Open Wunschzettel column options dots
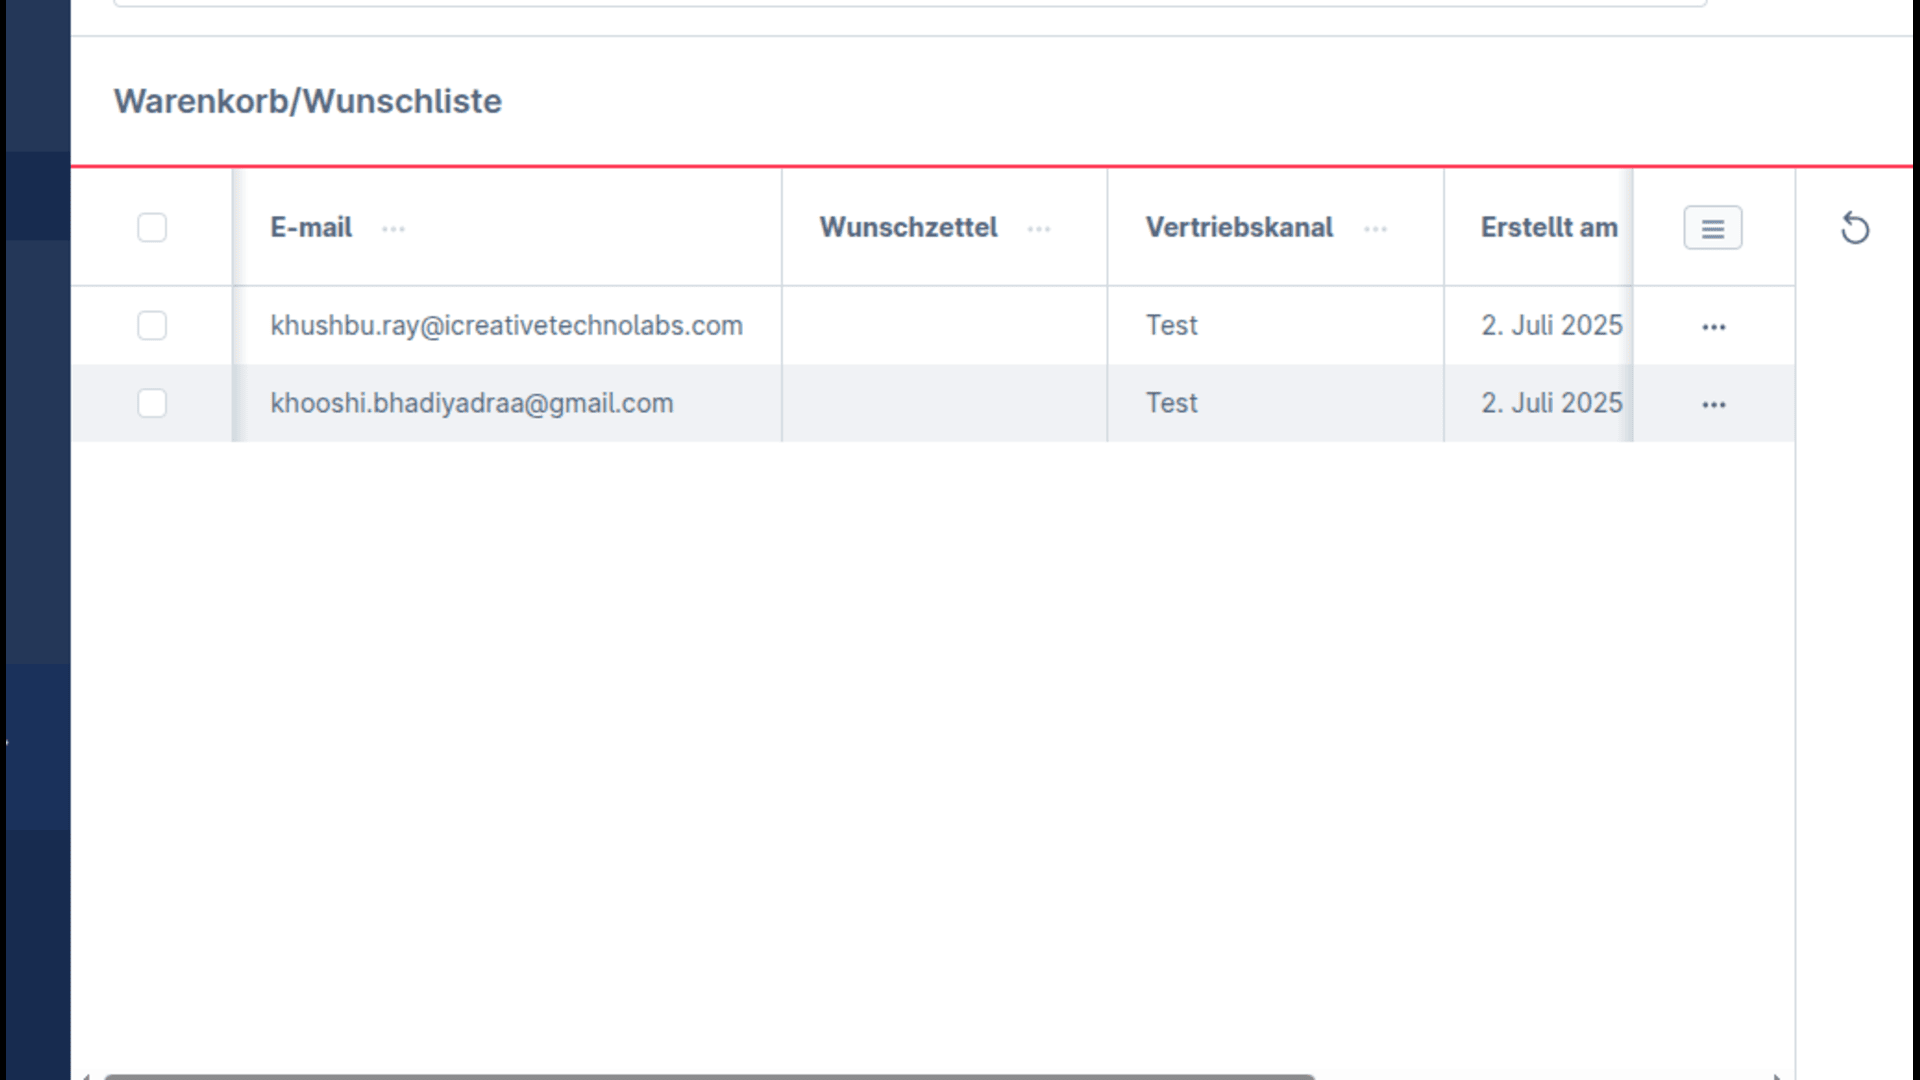The width and height of the screenshot is (1920, 1080). tap(1039, 229)
